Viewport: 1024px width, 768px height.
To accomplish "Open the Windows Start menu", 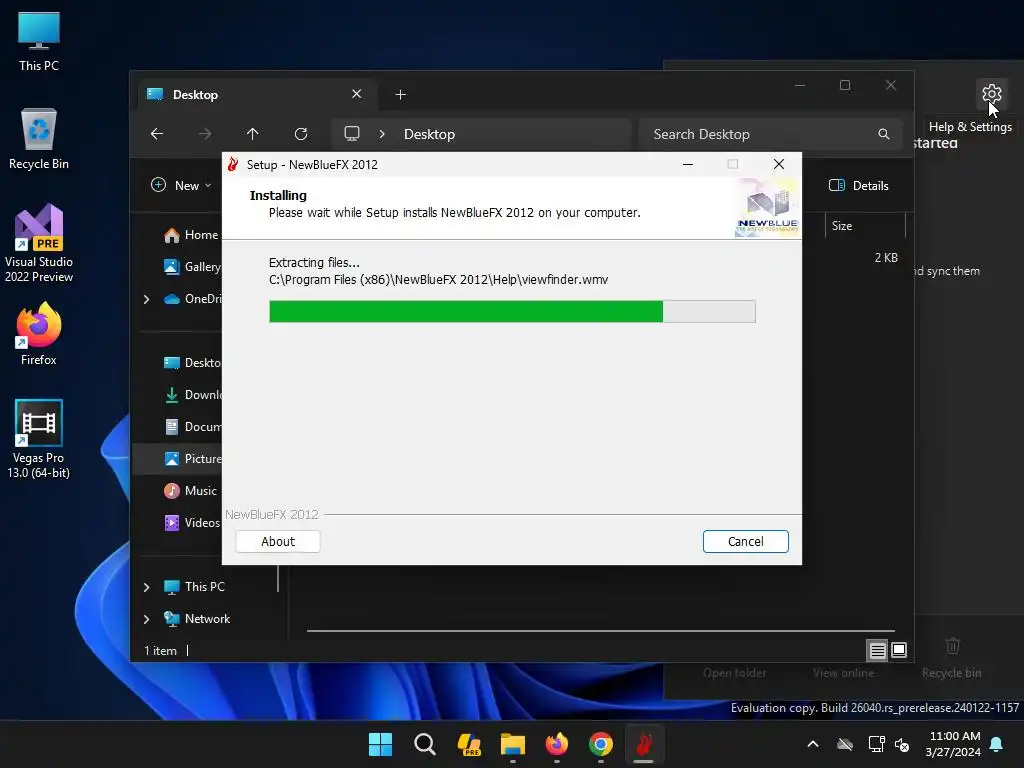I will 380,744.
